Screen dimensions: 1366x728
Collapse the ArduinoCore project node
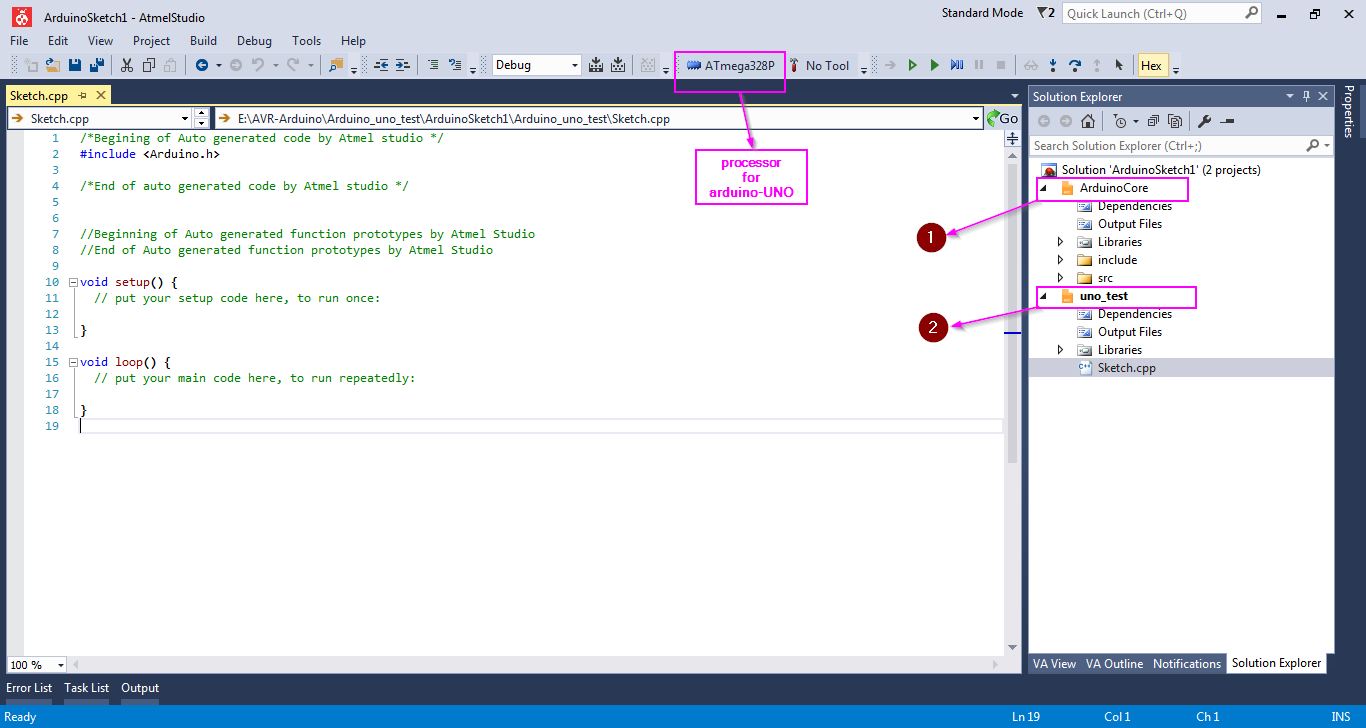[1044, 188]
